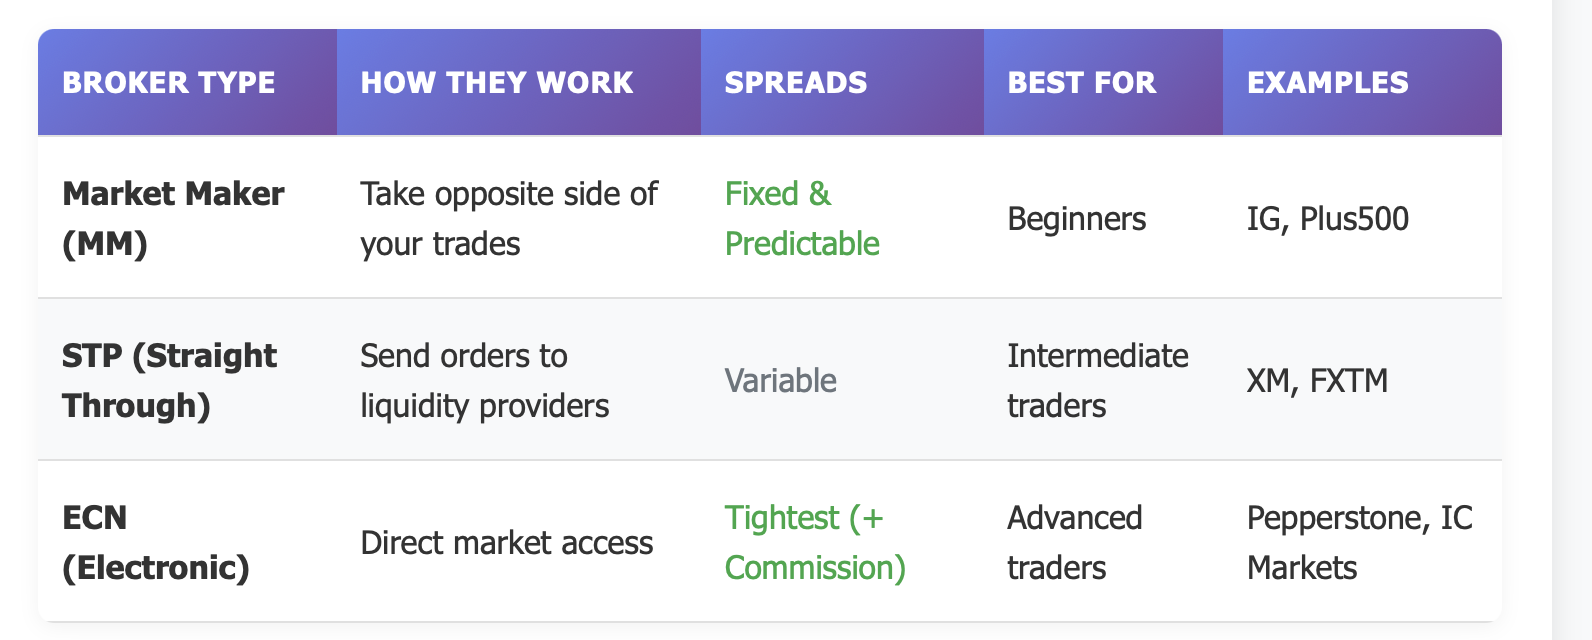This screenshot has height=640, width=1592.
Task: Click the green "Tightest (+ Commission)" text
Action: (x=815, y=542)
